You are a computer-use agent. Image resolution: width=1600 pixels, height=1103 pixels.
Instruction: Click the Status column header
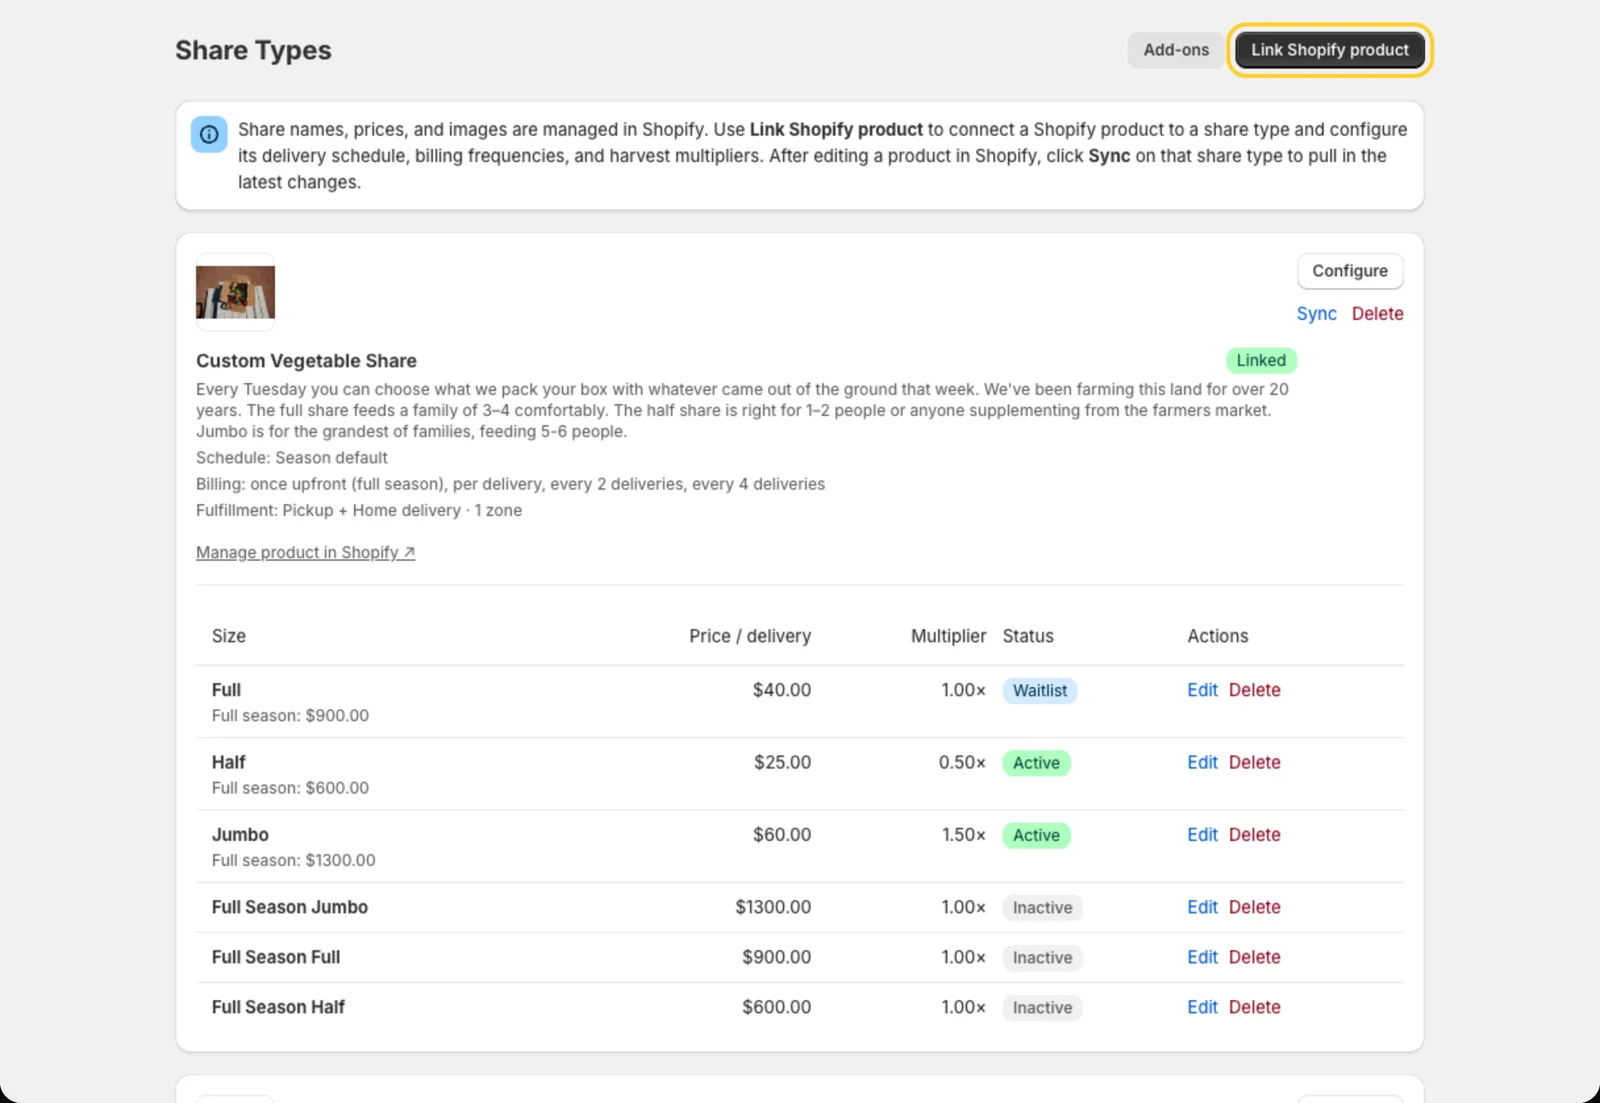click(x=1028, y=636)
